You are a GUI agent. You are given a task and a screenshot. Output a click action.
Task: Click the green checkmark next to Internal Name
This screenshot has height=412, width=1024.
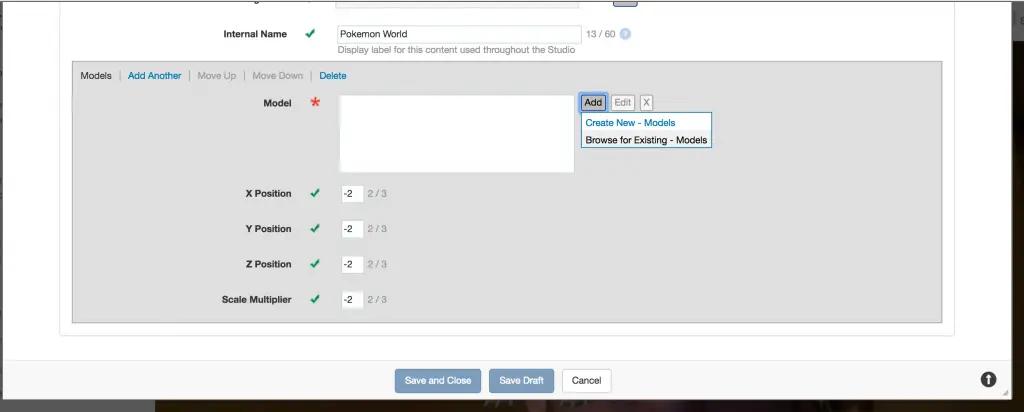pyautogui.click(x=310, y=34)
